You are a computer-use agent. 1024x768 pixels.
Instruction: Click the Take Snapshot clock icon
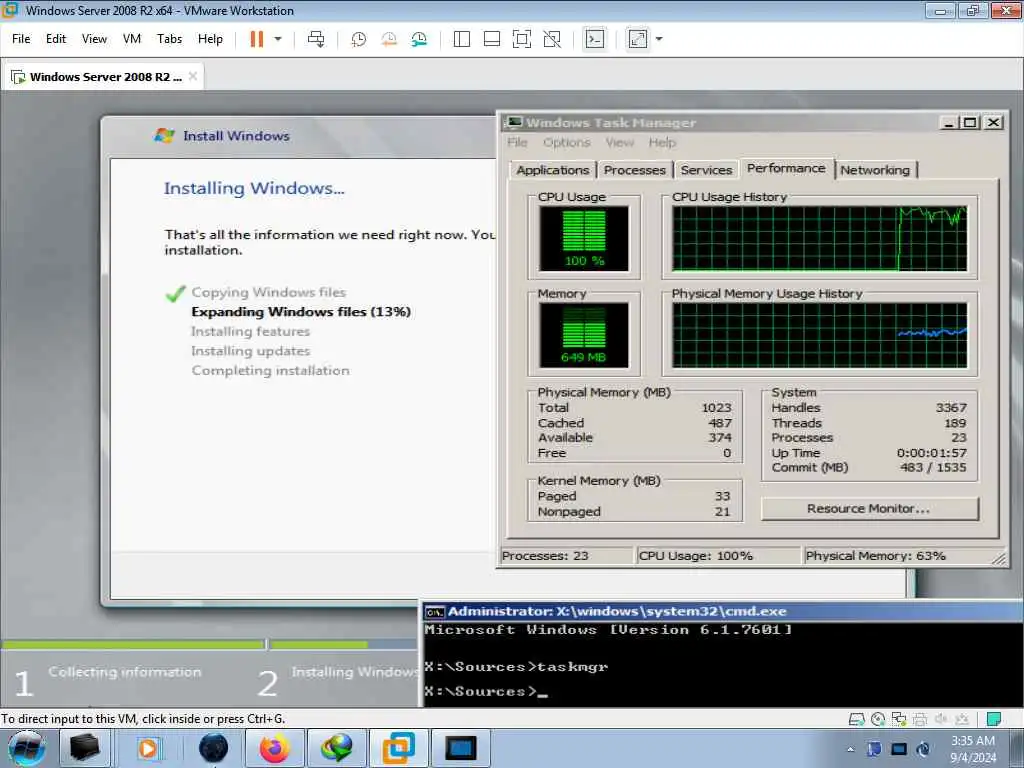coord(359,39)
